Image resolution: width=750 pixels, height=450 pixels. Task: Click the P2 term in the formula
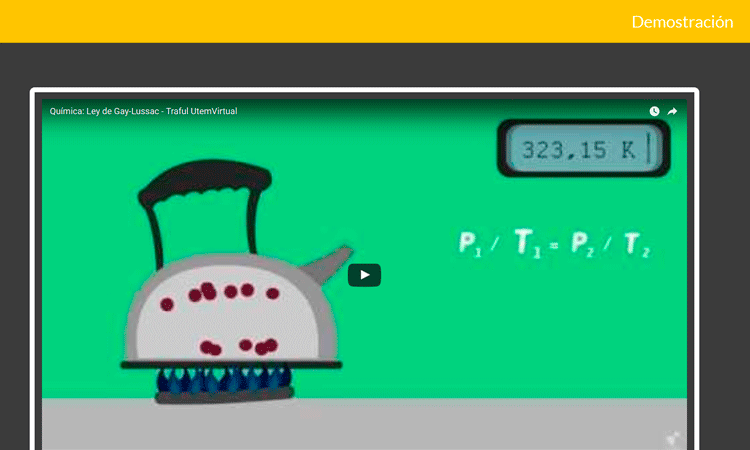click(581, 244)
